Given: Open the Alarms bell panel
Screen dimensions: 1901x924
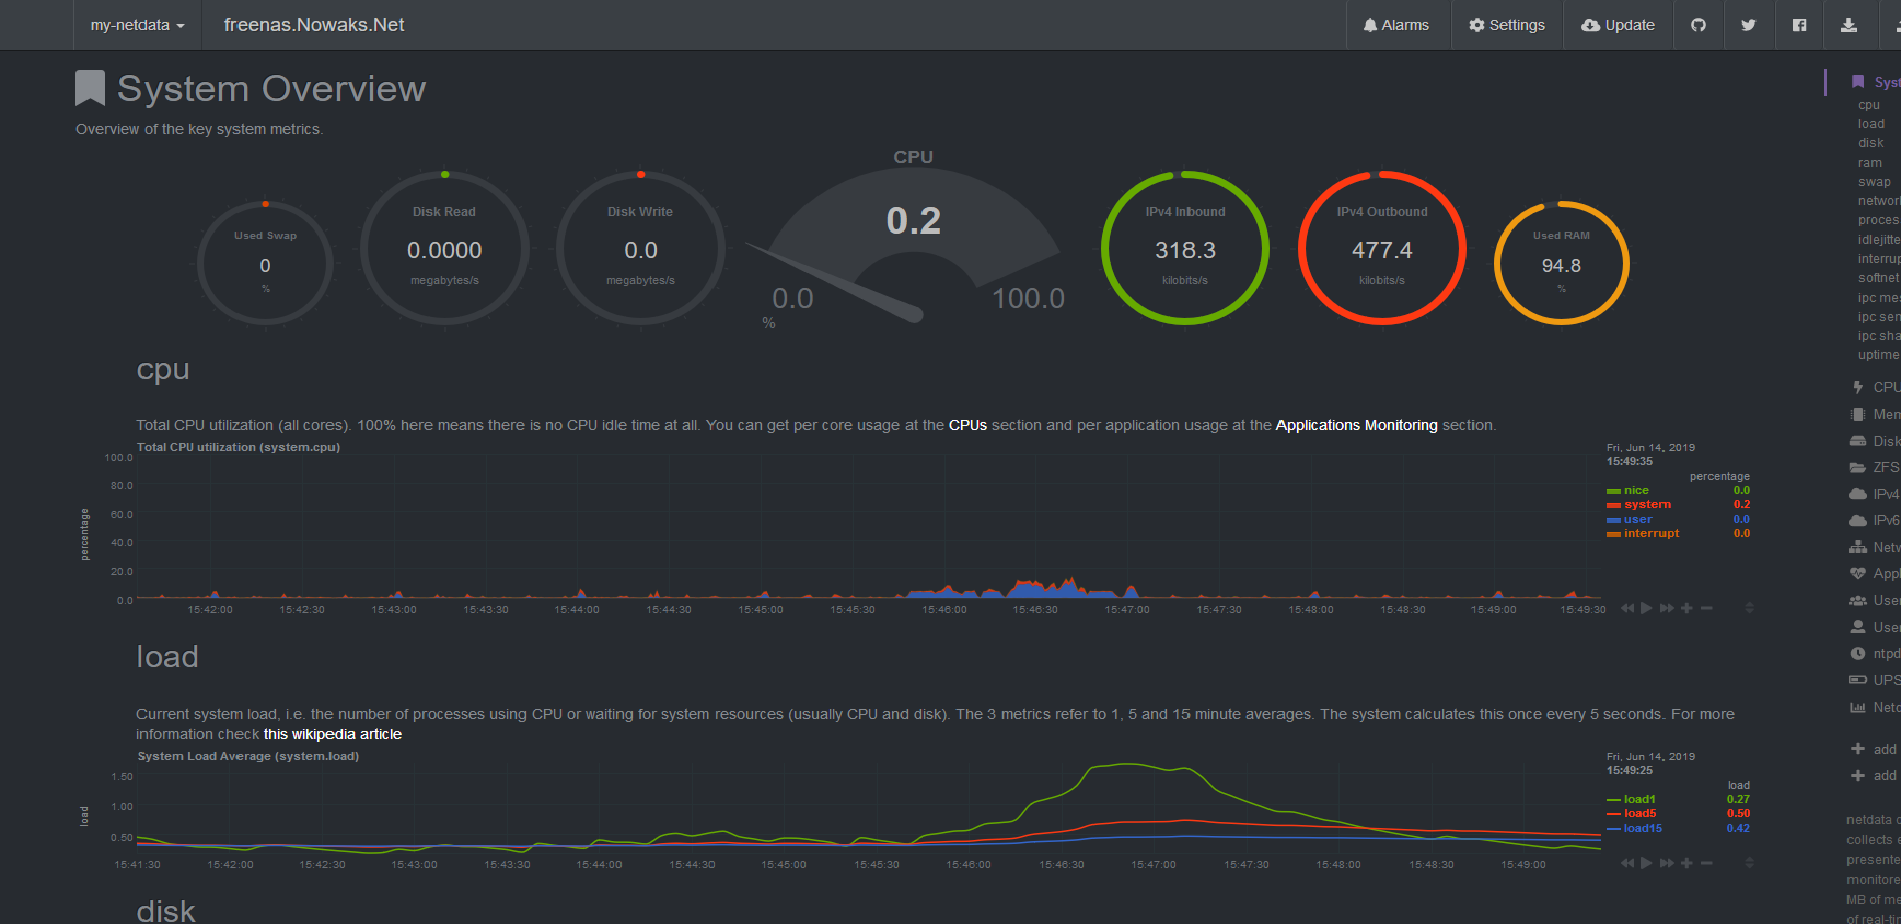Looking at the screenshot, I should pos(1396,25).
